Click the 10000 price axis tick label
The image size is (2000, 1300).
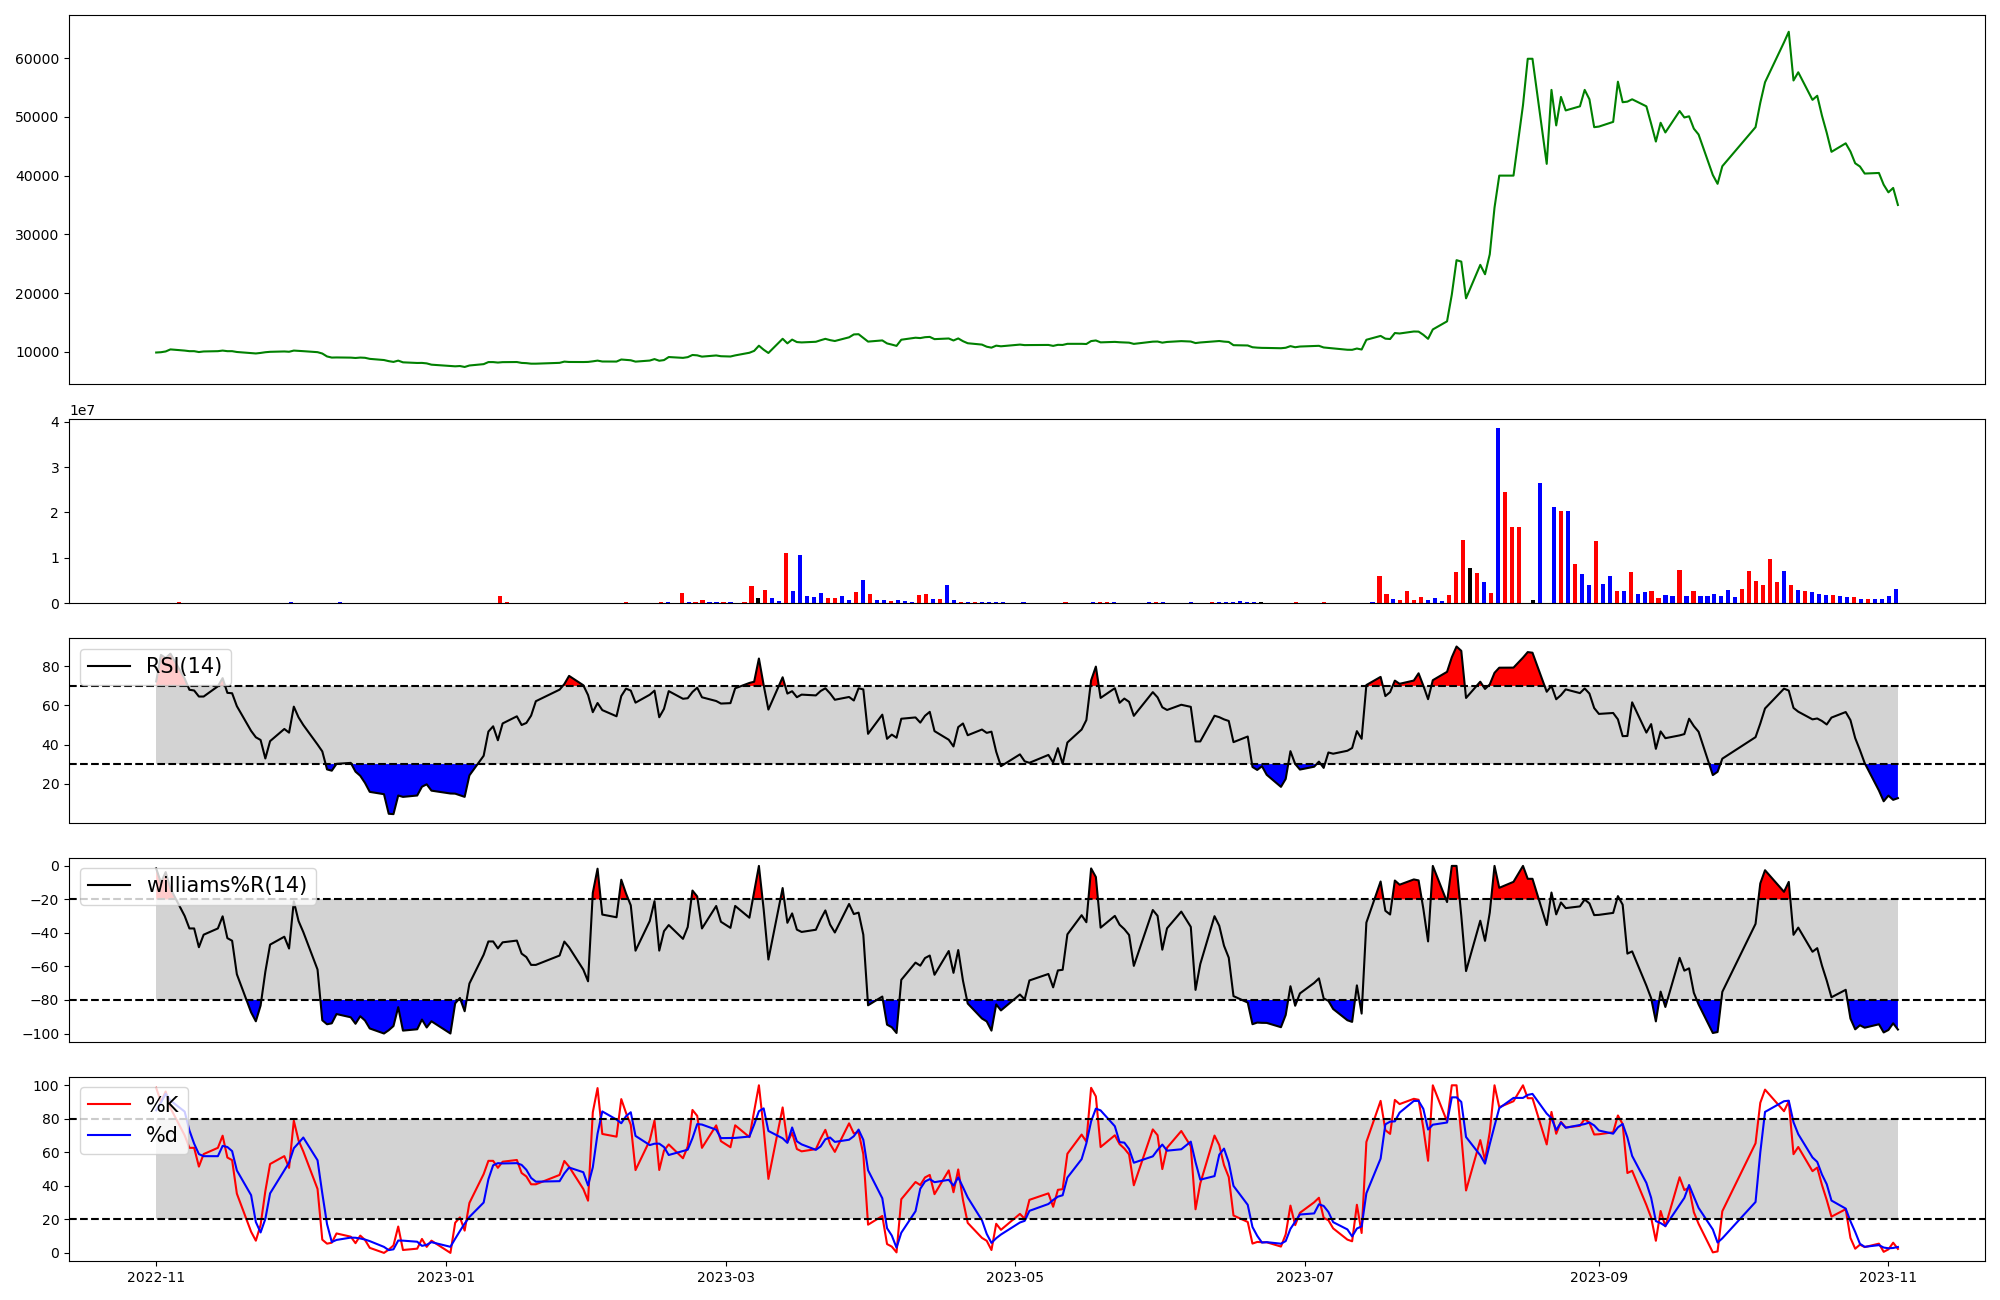click(37, 352)
